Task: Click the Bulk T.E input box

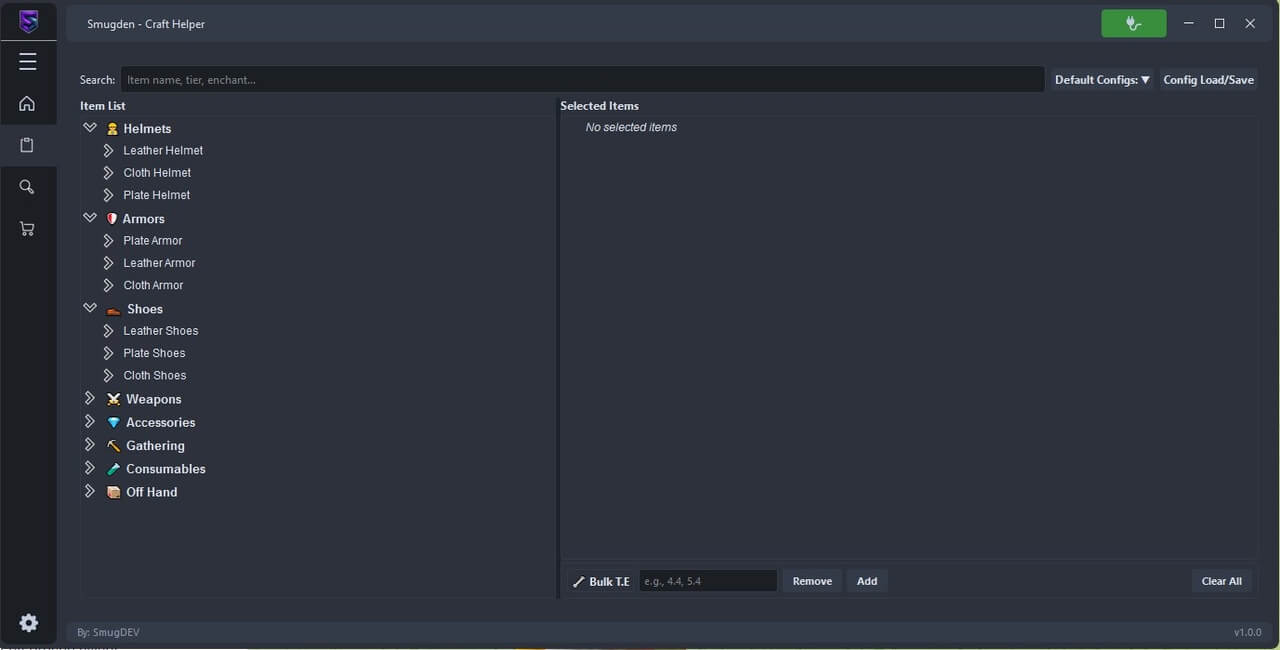Action: (x=708, y=581)
